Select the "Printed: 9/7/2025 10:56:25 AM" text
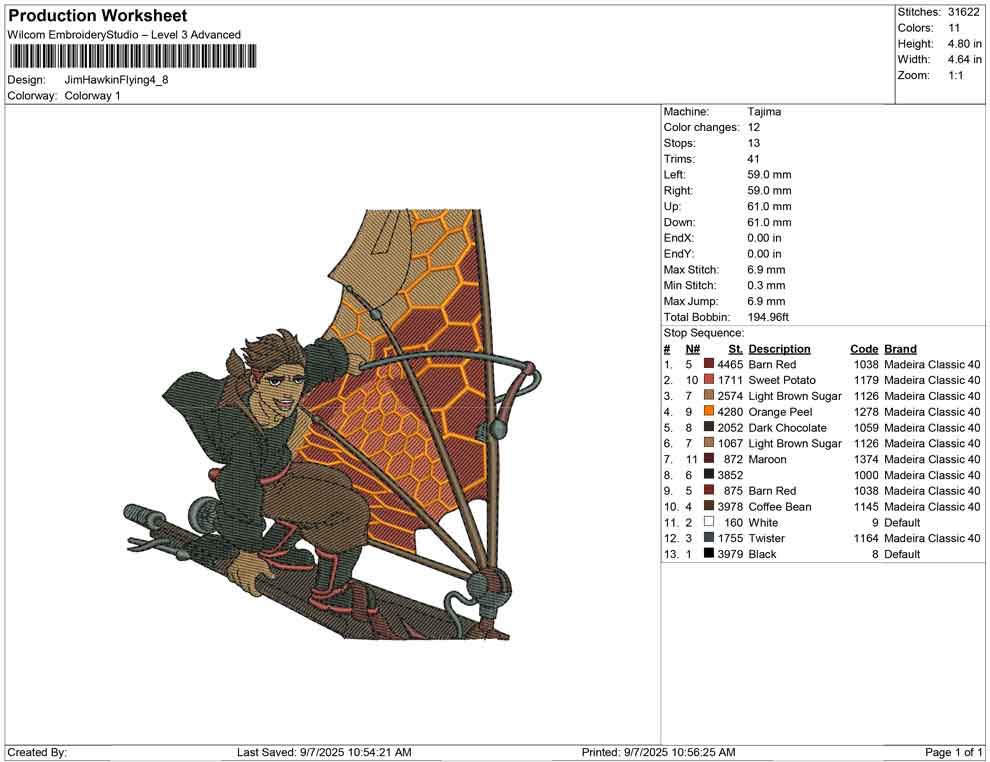 pyautogui.click(x=659, y=752)
